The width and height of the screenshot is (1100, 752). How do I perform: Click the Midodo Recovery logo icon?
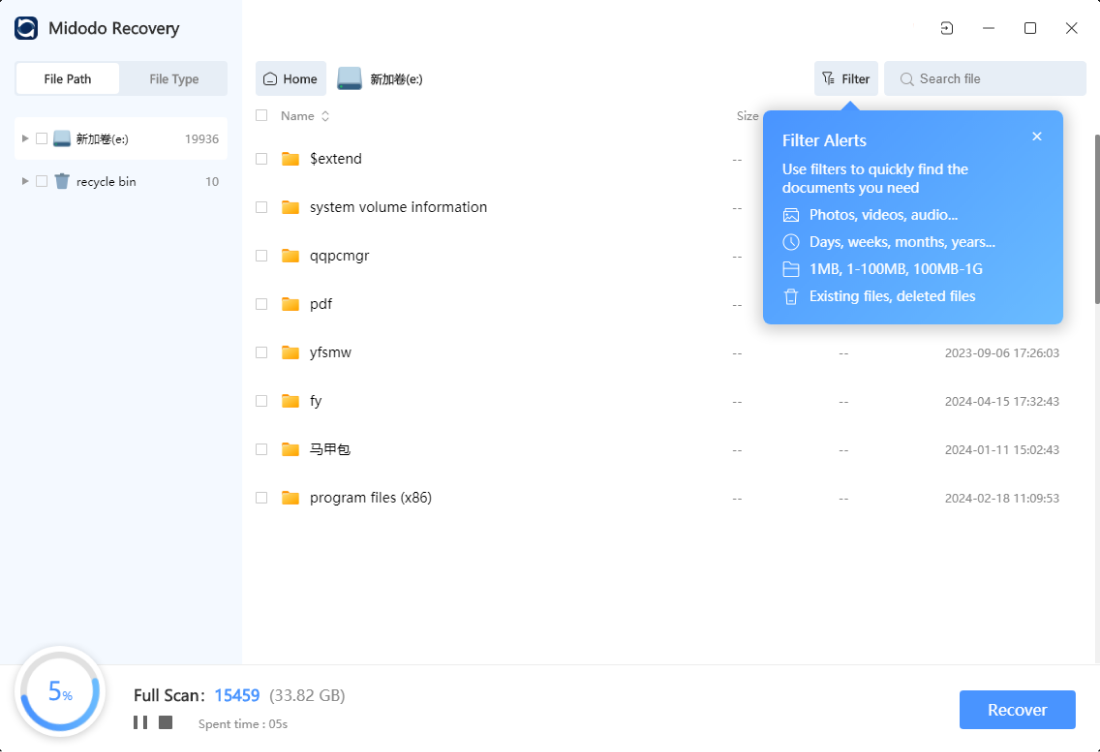pos(26,28)
